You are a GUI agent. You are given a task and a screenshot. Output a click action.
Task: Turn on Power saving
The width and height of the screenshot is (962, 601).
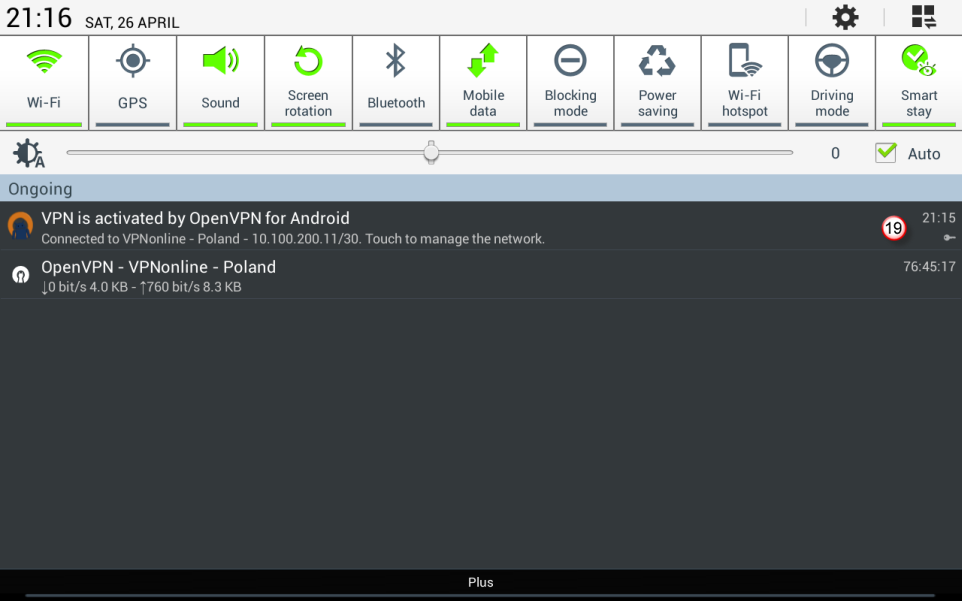(x=658, y=82)
